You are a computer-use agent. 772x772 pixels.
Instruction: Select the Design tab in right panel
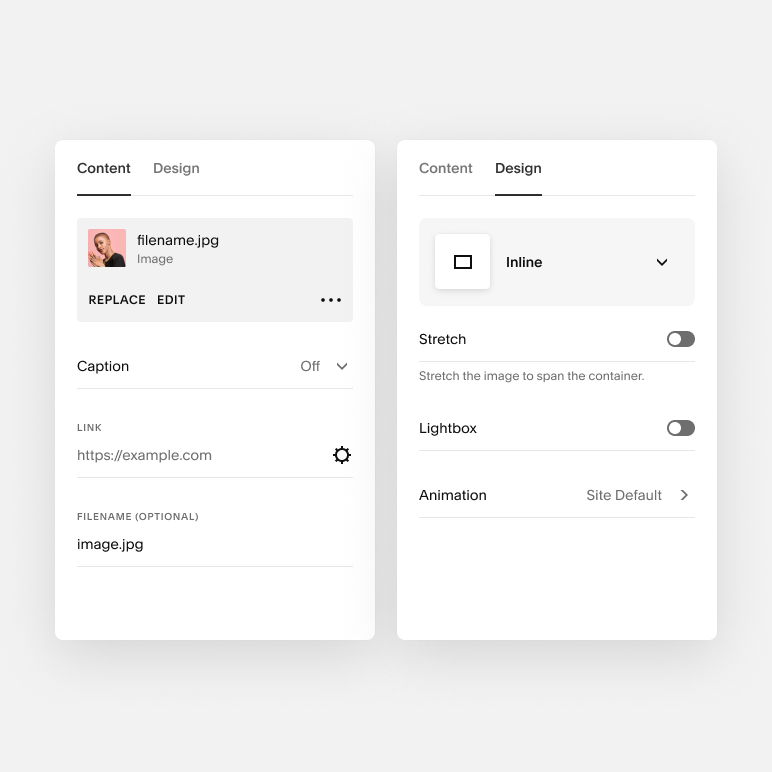pyautogui.click(x=518, y=168)
